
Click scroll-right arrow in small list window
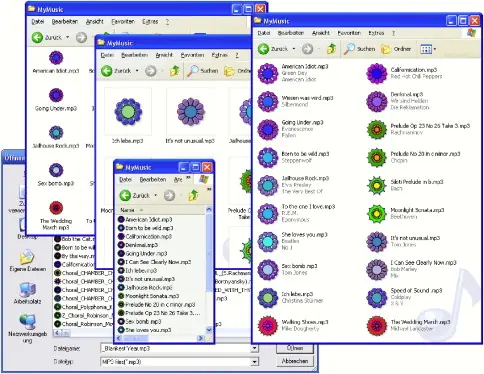[x=201, y=338]
